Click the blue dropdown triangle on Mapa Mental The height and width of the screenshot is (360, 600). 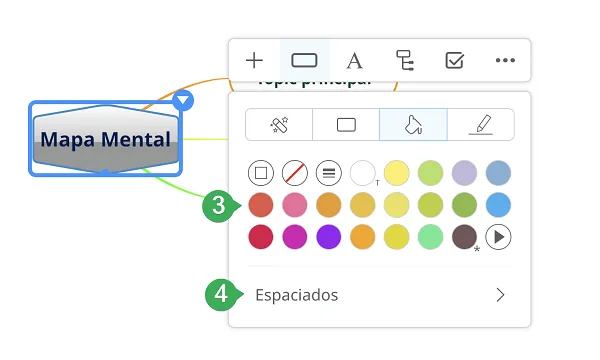(183, 101)
